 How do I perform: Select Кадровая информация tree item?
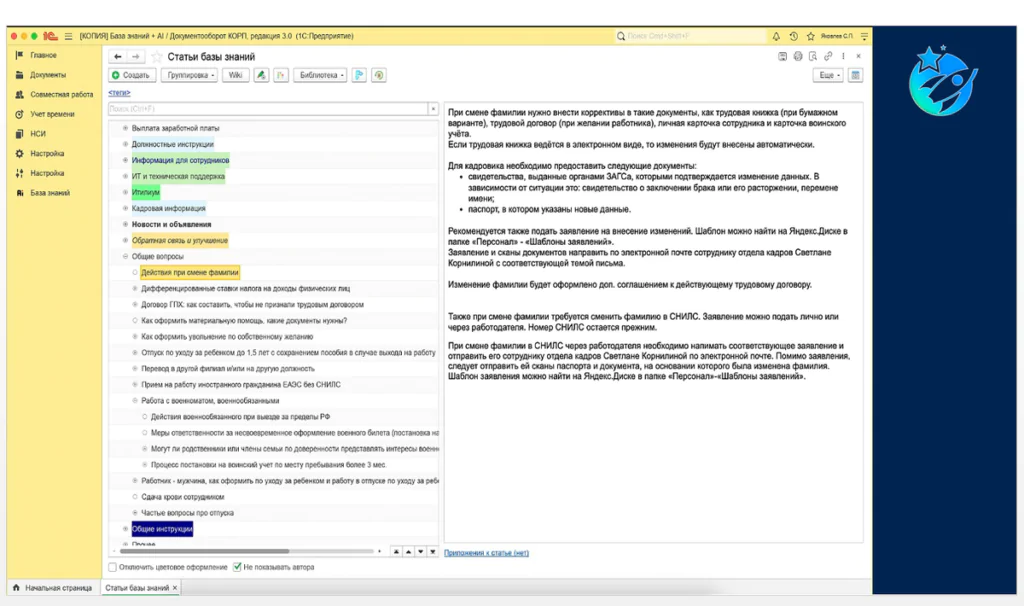pos(168,208)
